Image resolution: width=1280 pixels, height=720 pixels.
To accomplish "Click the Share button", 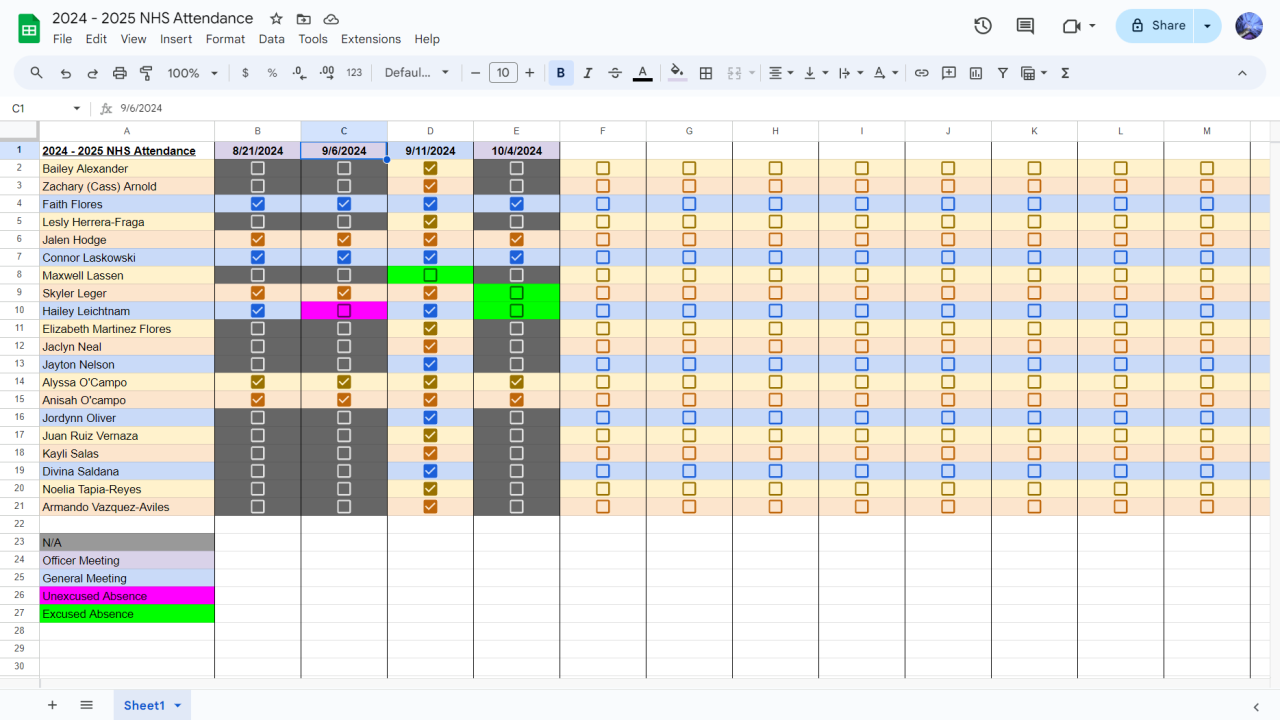I will (x=1156, y=26).
